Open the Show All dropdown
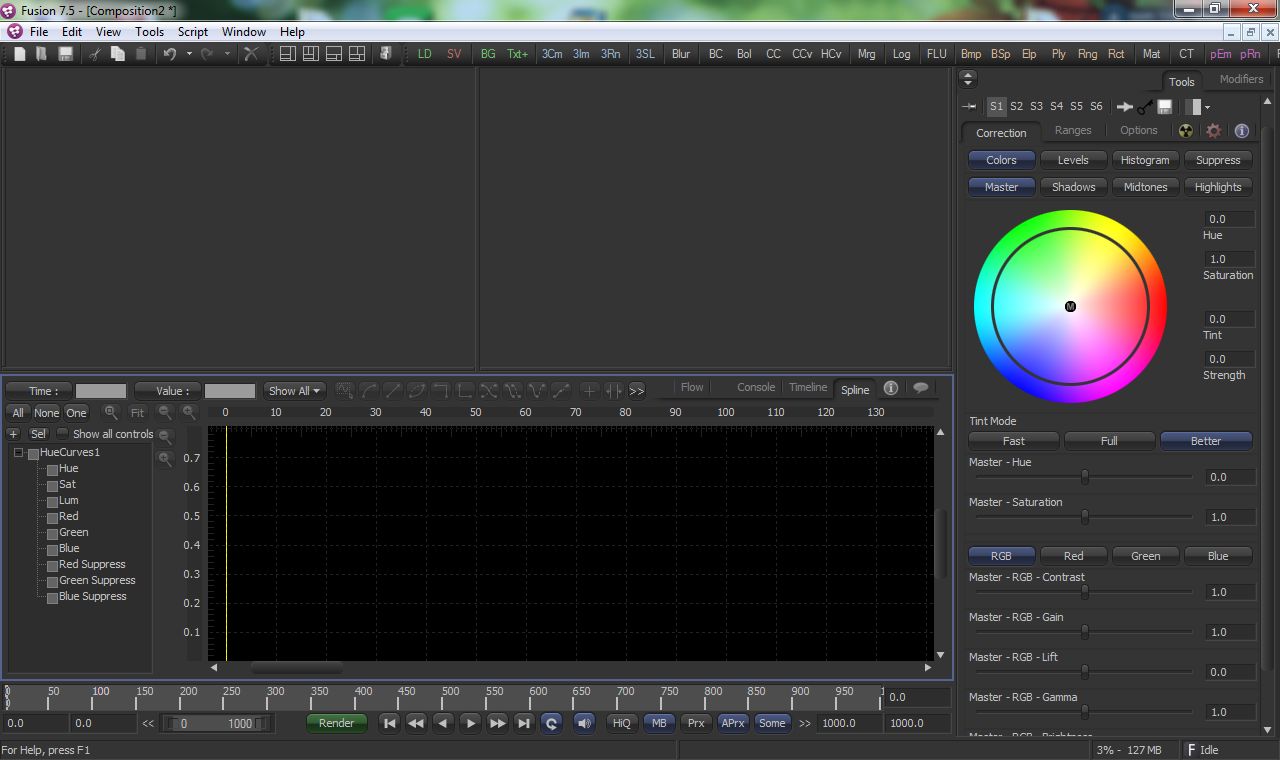This screenshot has width=1280, height=760. coord(294,391)
